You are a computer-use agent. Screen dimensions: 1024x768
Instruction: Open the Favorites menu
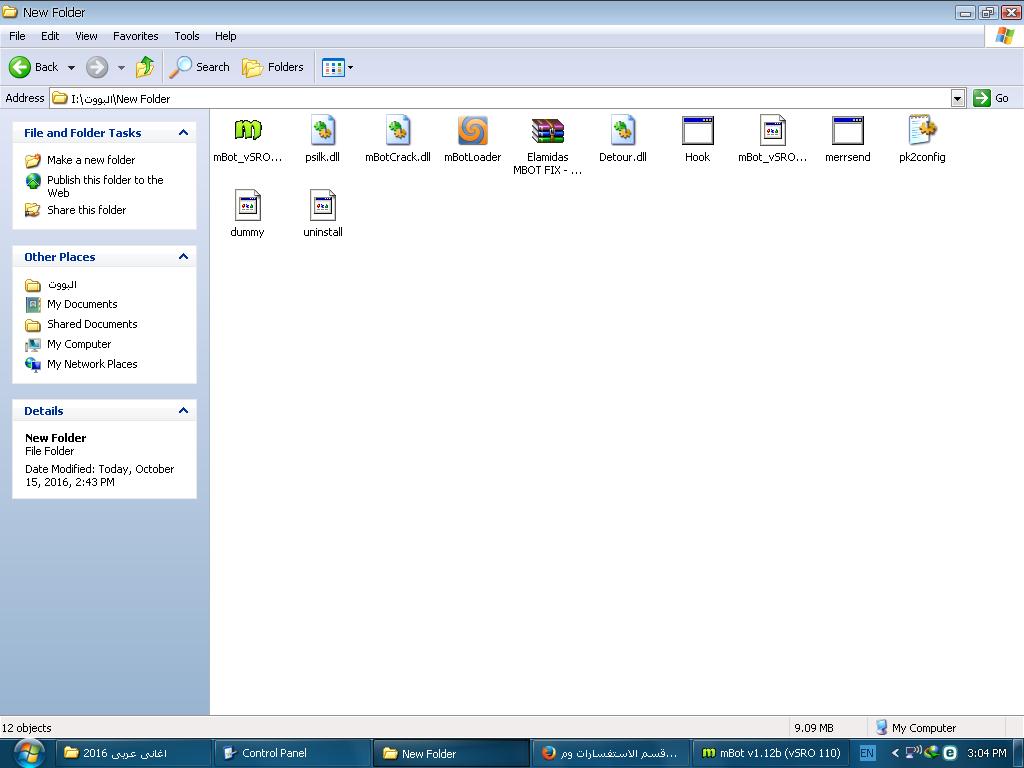135,36
